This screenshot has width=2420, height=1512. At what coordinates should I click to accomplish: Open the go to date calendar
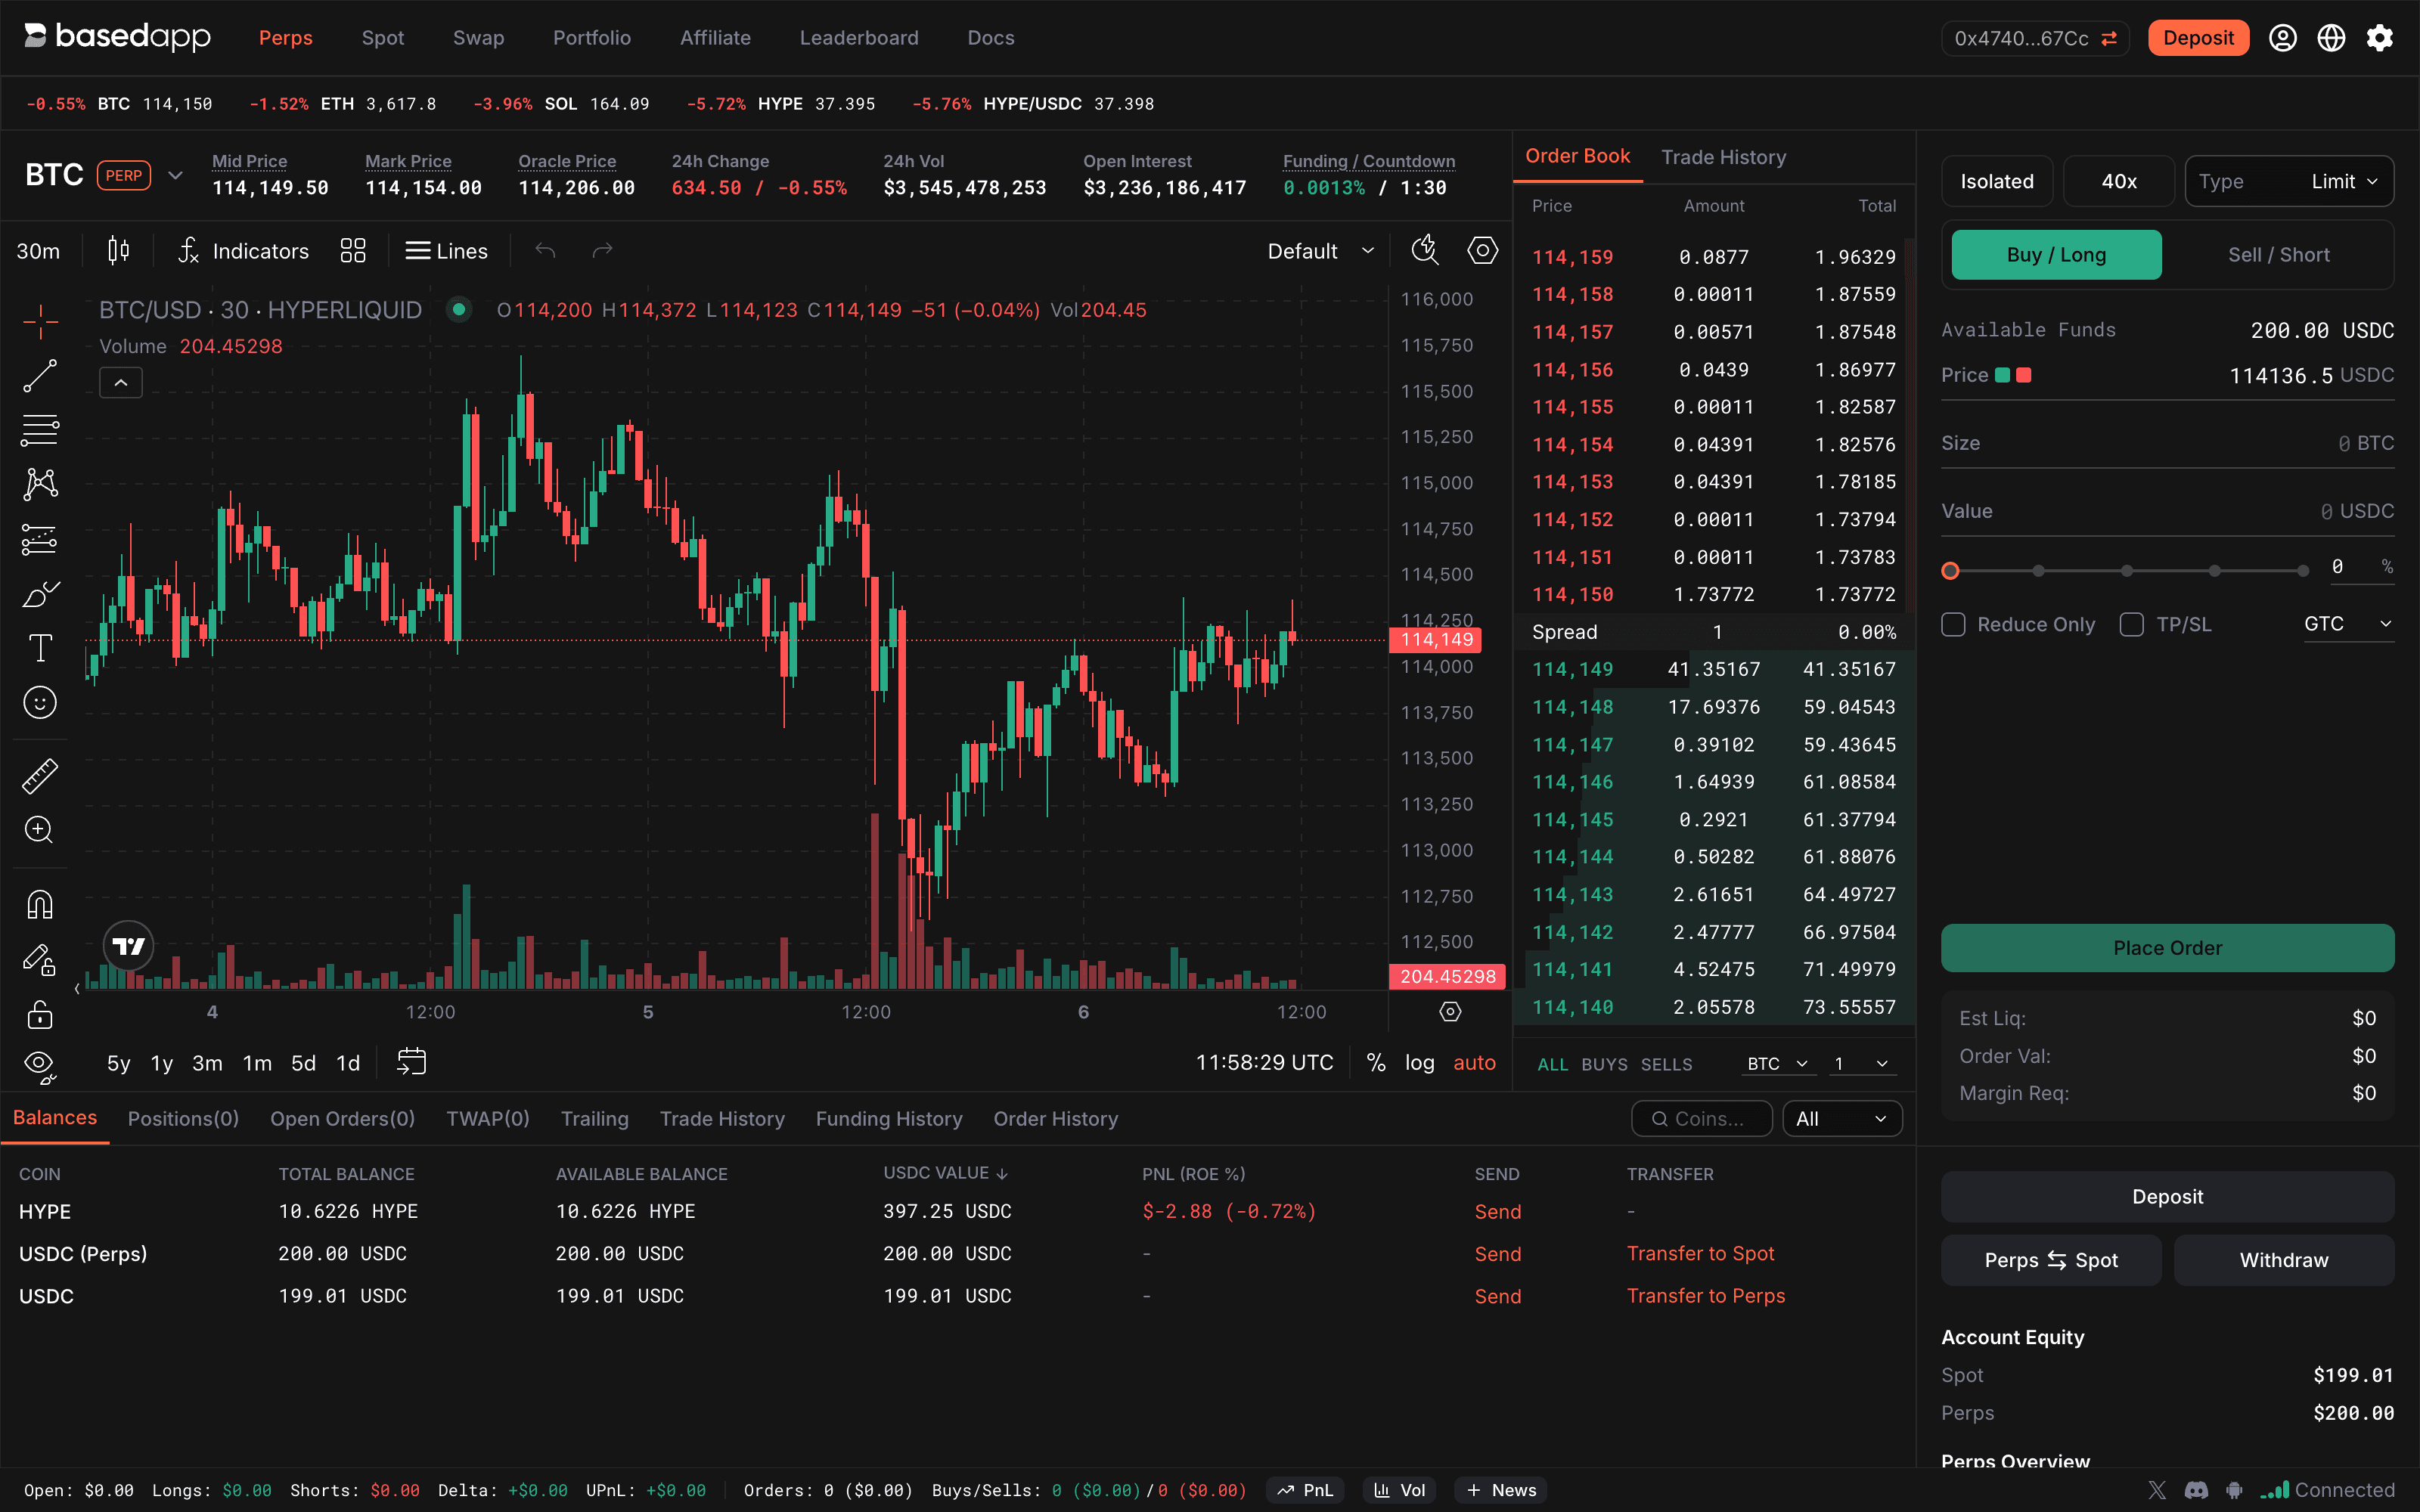pyautogui.click(x=411, y=1062)
